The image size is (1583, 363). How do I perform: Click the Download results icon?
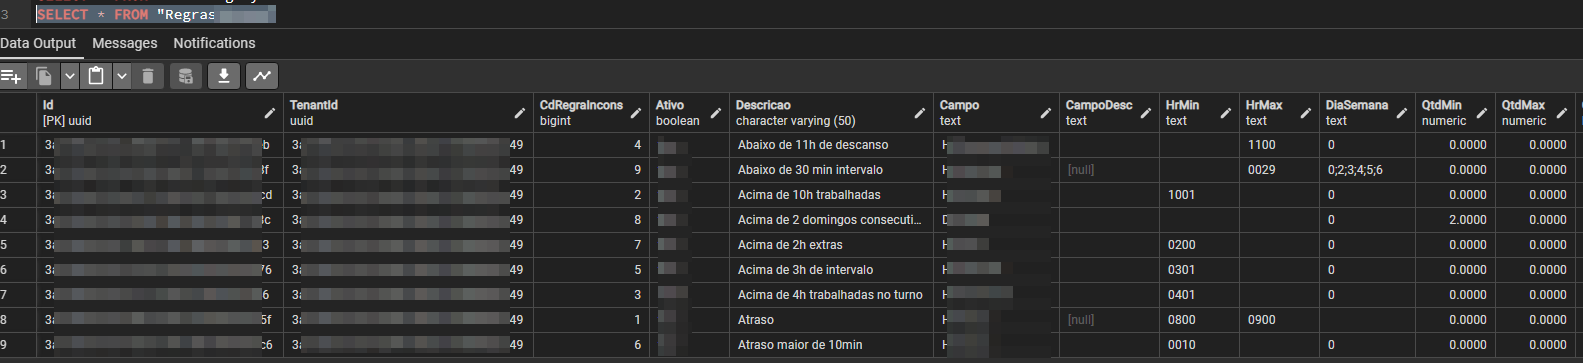[224, 76]
